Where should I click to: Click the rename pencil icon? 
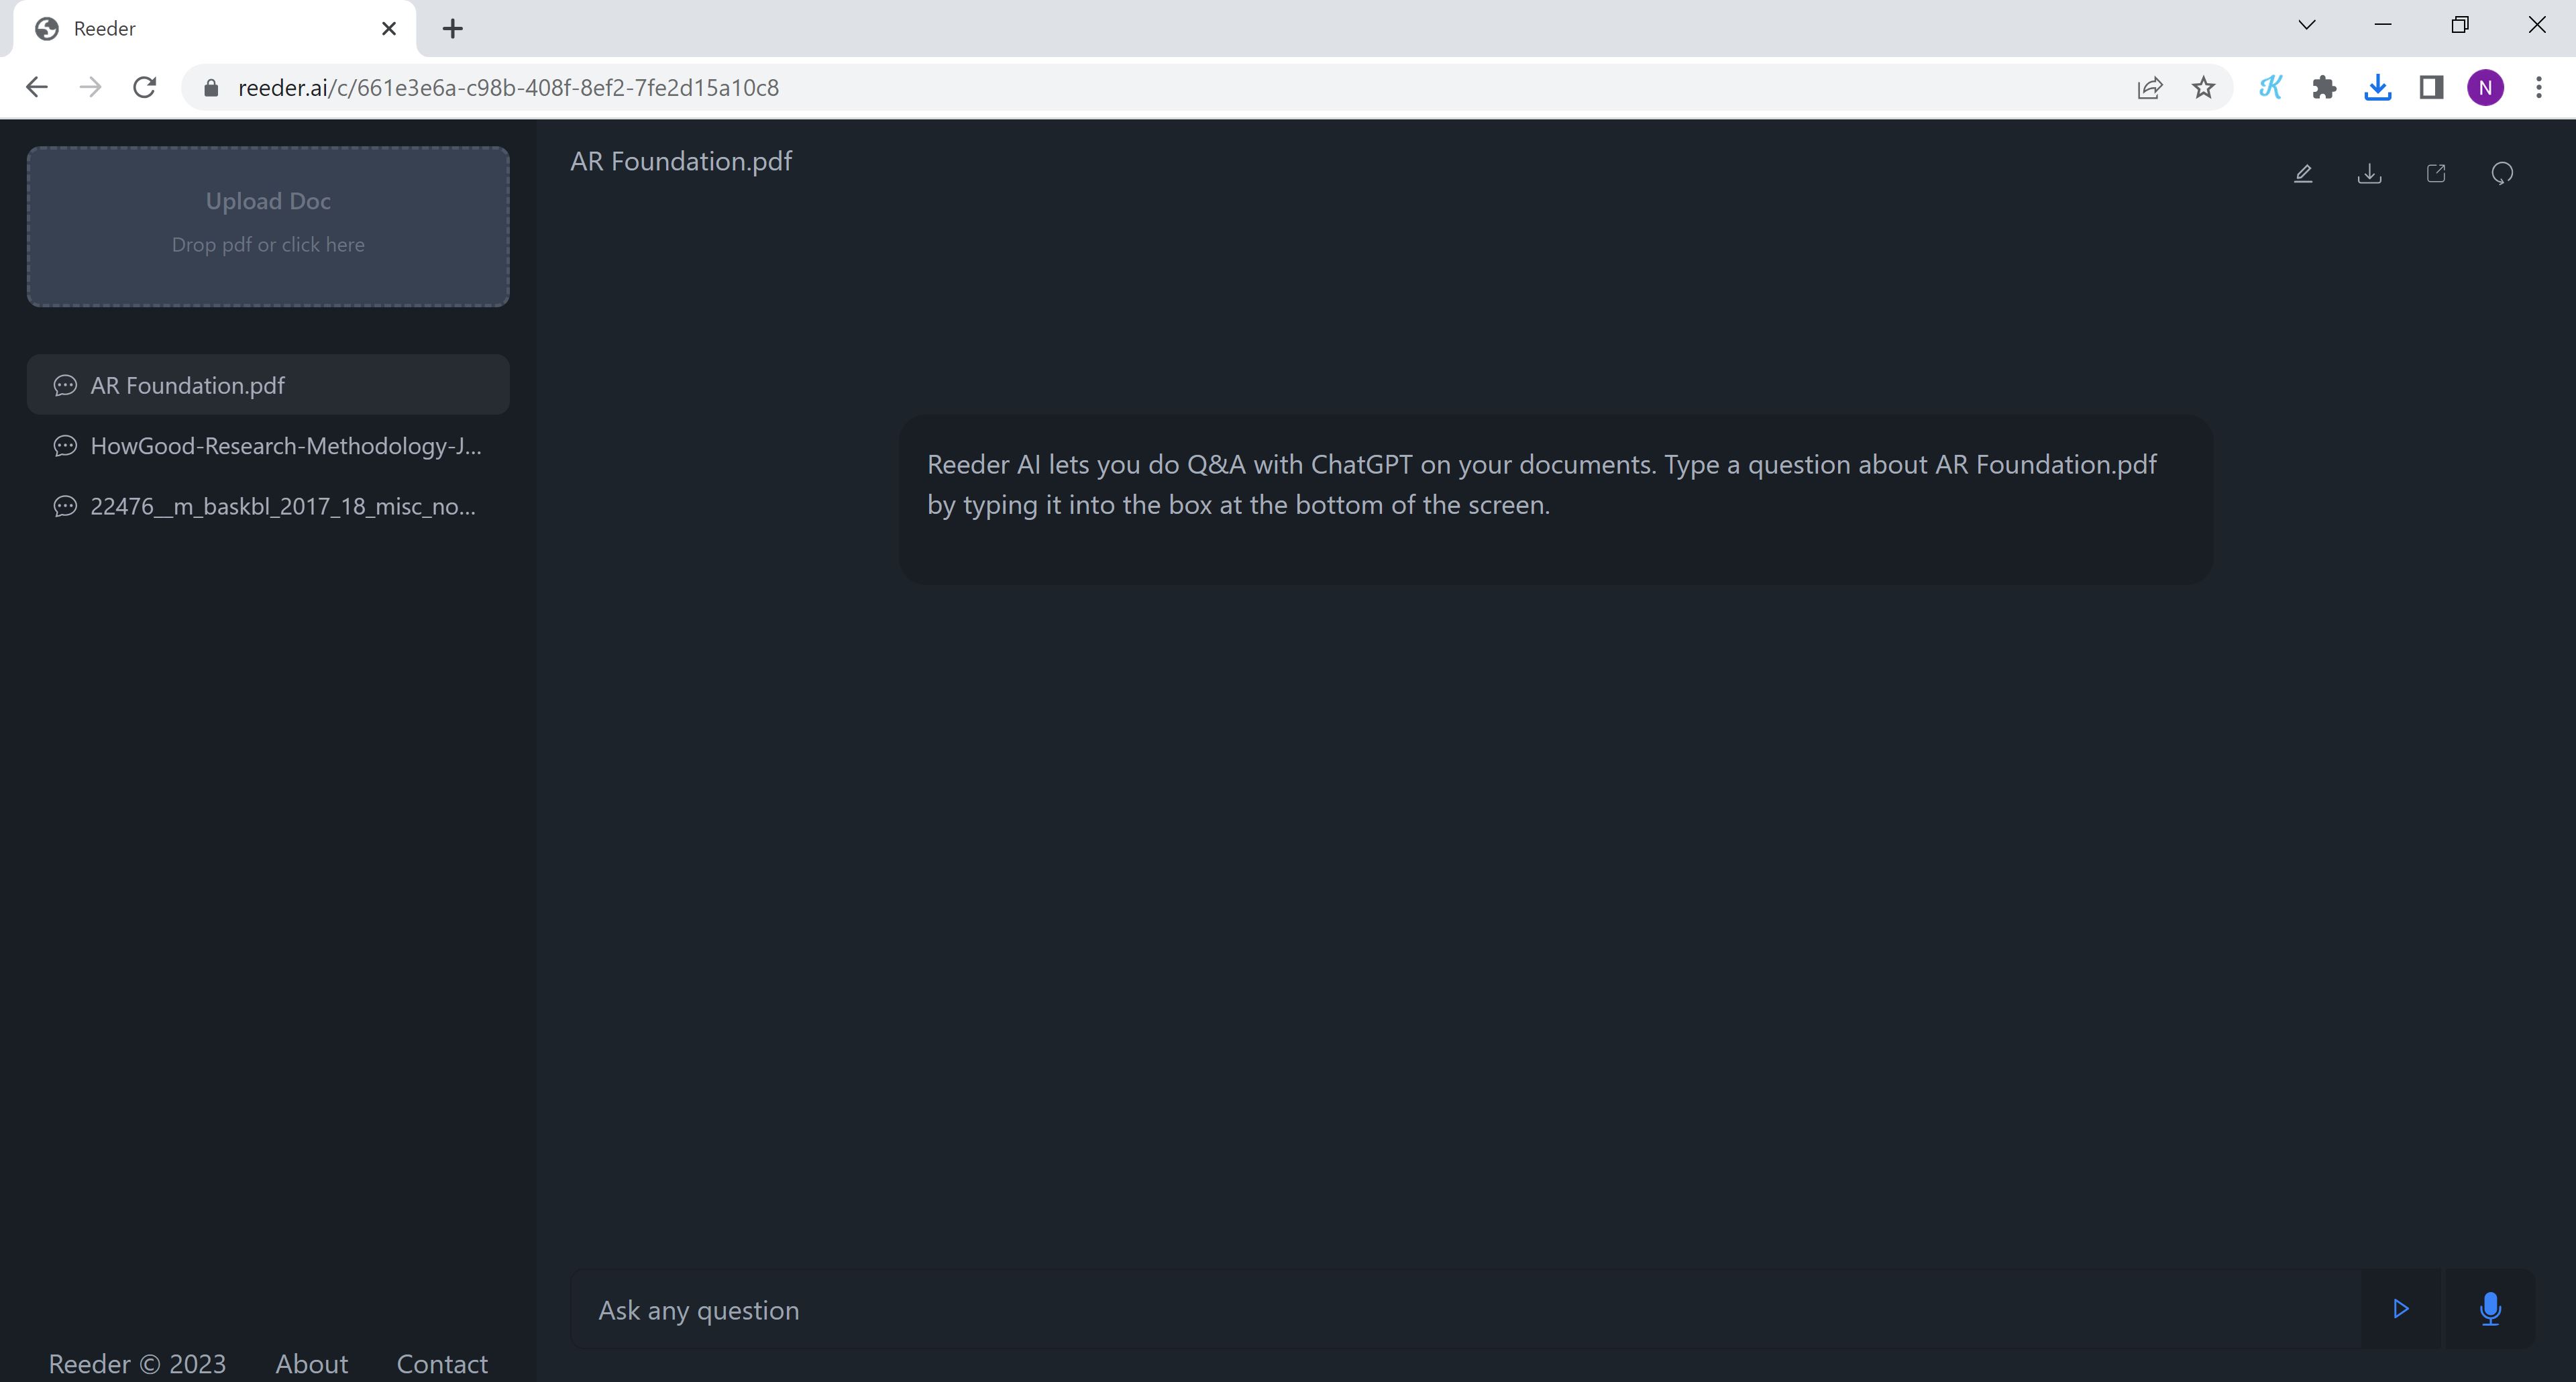(x=2303, y=174)
